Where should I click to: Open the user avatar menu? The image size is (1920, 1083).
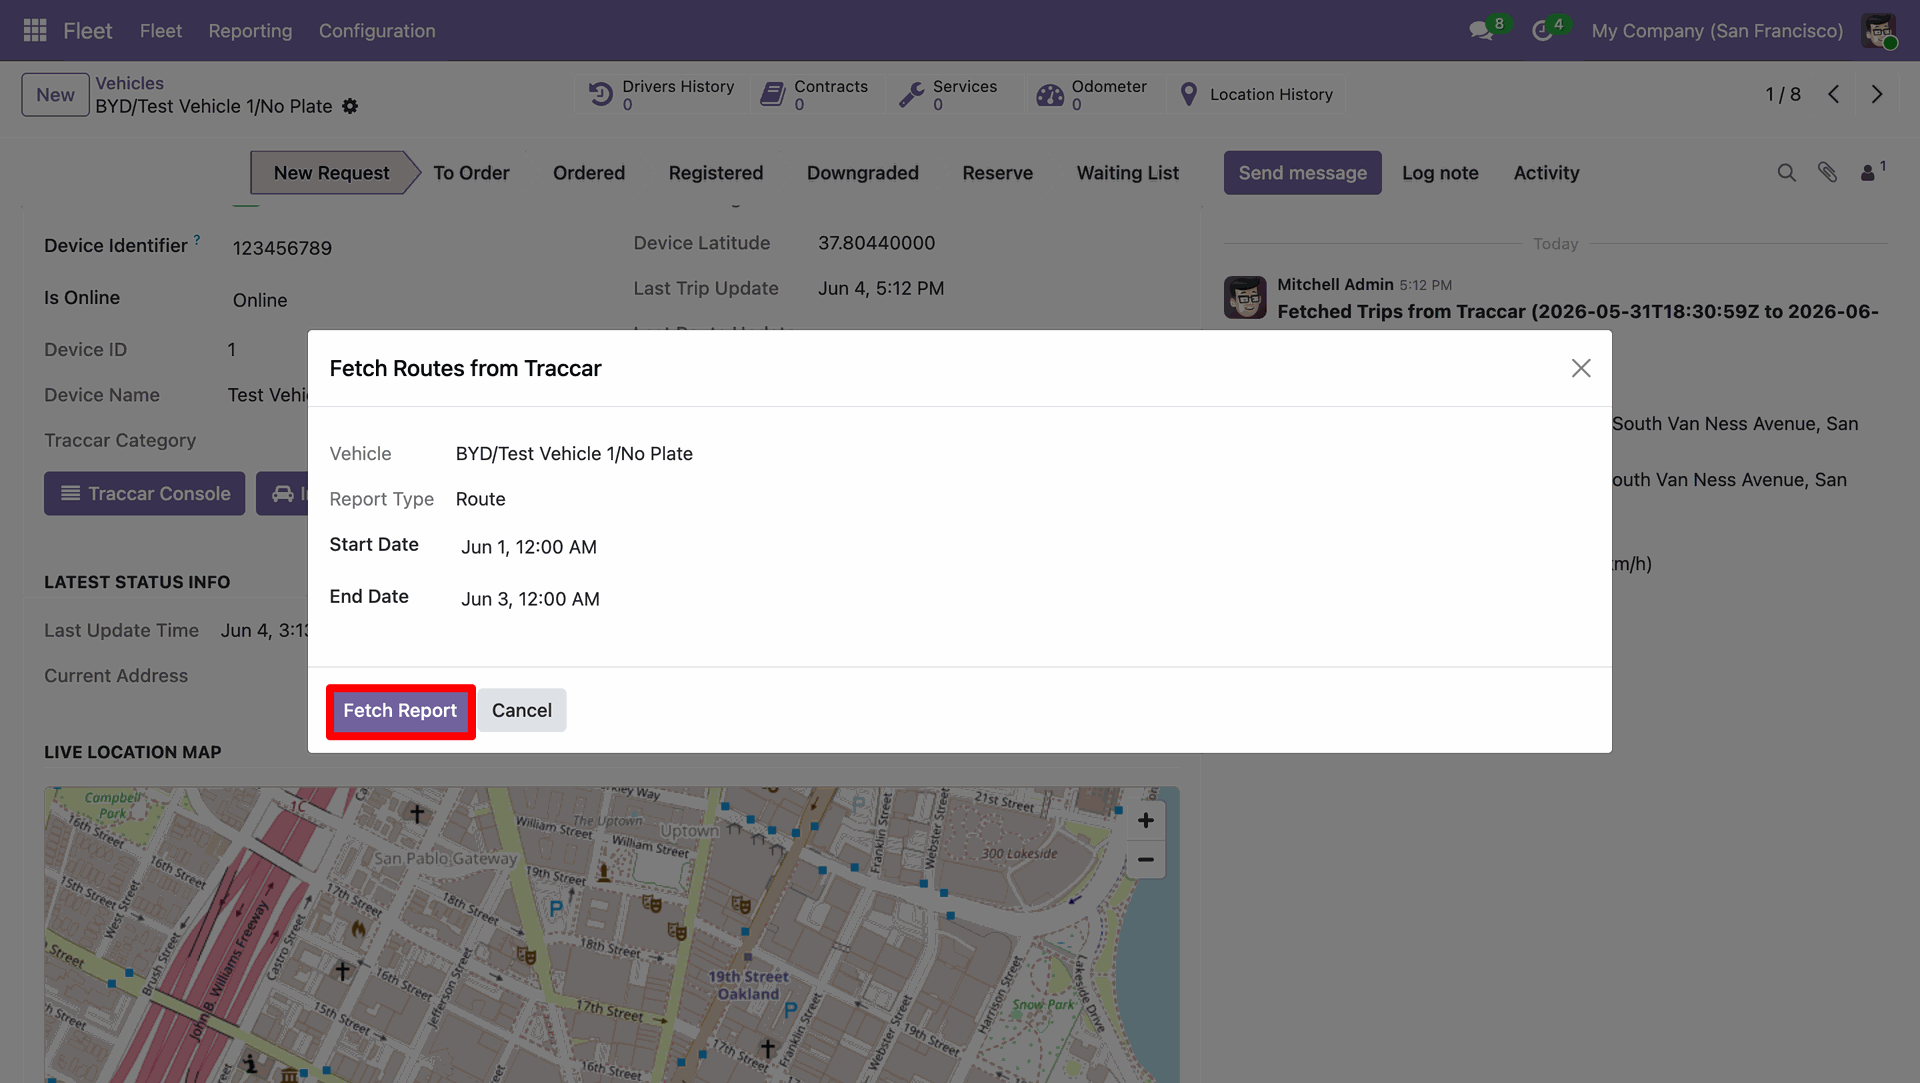[x=1878, y=30]
